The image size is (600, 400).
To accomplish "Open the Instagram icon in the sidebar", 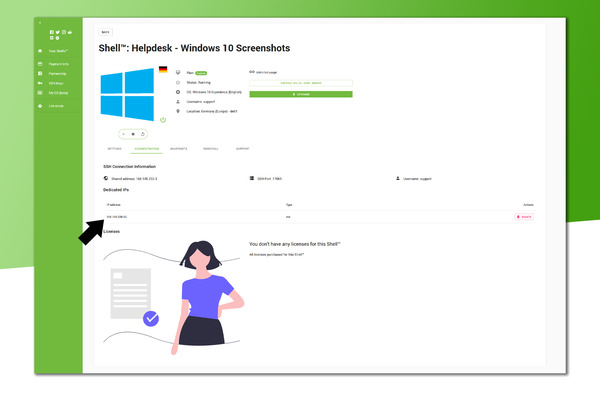I will coord(64,32).
